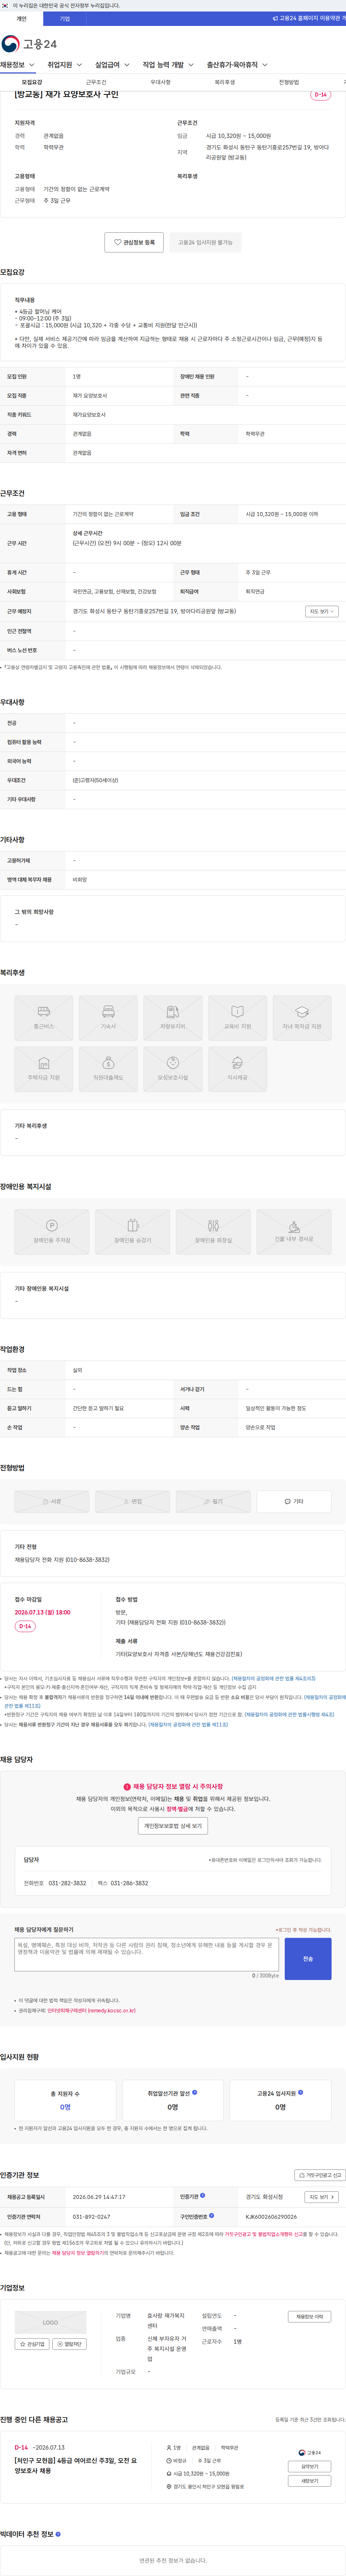Open 지도 보기 for 경기도 화성시청
This screenshot has width=346, height=2576.
click(x=321, y=2197)
